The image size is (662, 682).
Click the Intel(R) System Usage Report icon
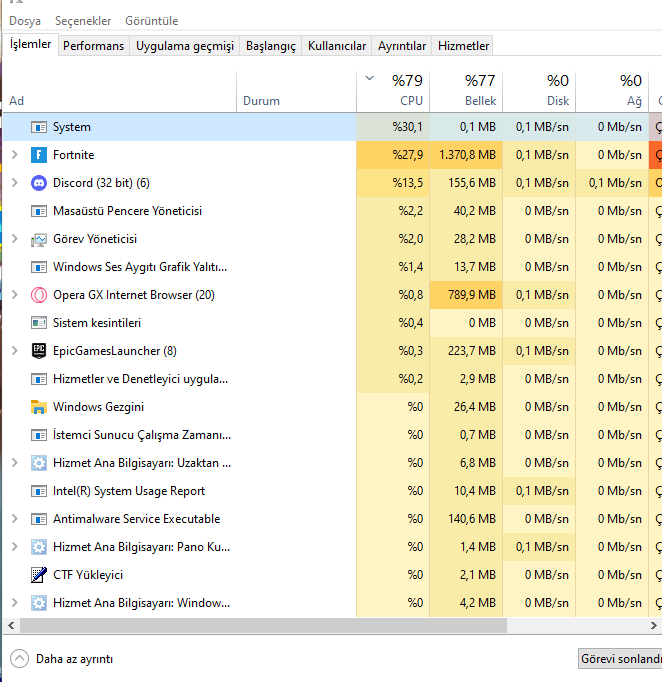[39, 491]
